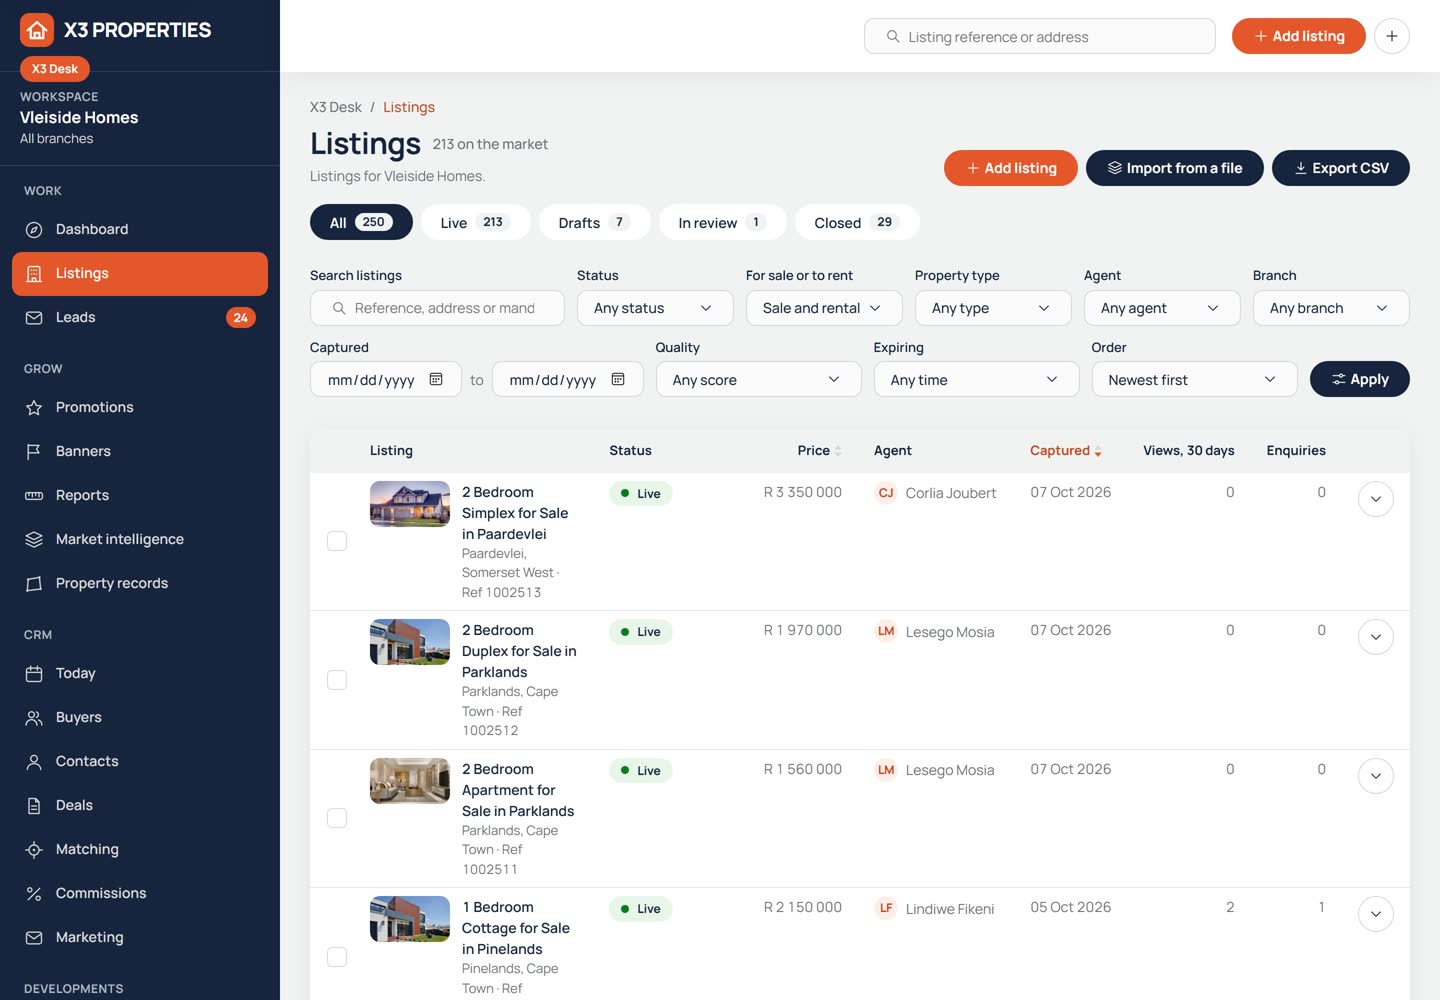Open Marketing envelope icon item
1440x1000 pixels.
click(140, 937)
